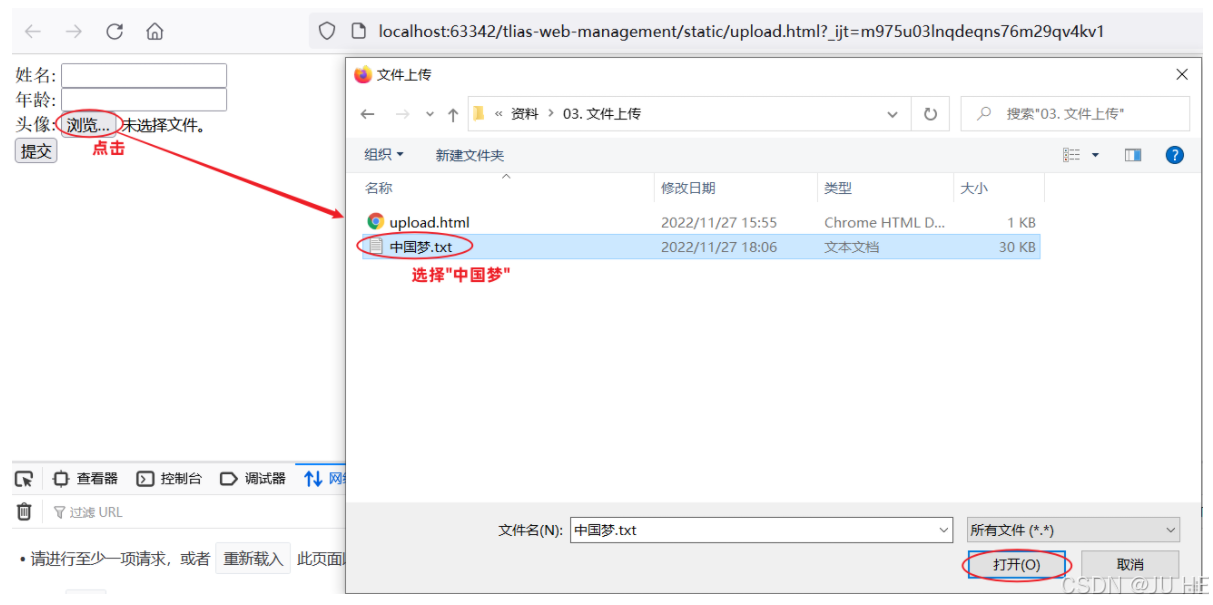
Task: Click the 姓名 text field
Action: pyautogui.click(x=144, y=75)
